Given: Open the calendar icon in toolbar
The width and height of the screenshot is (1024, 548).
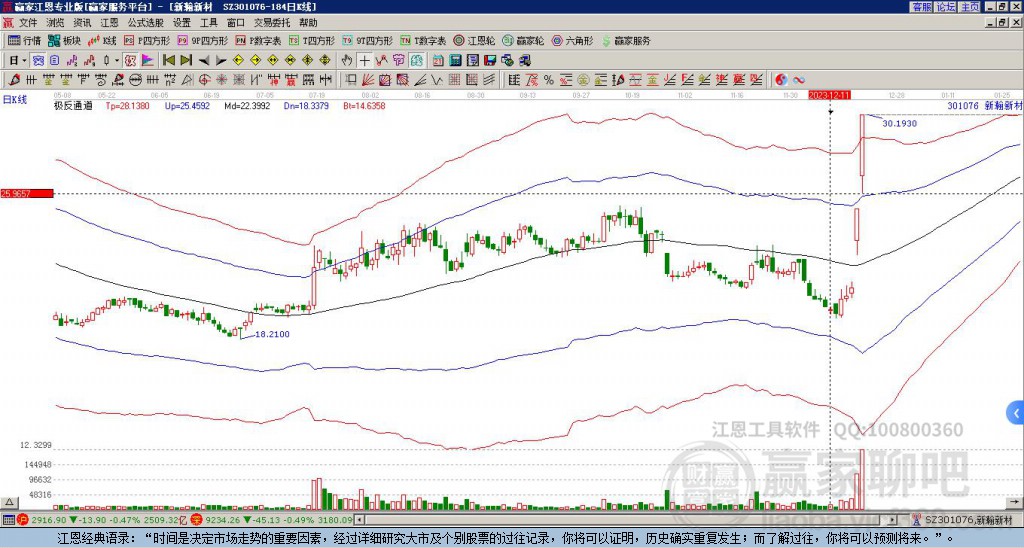Looking at the screenshot, I should (x=438, y=61).
